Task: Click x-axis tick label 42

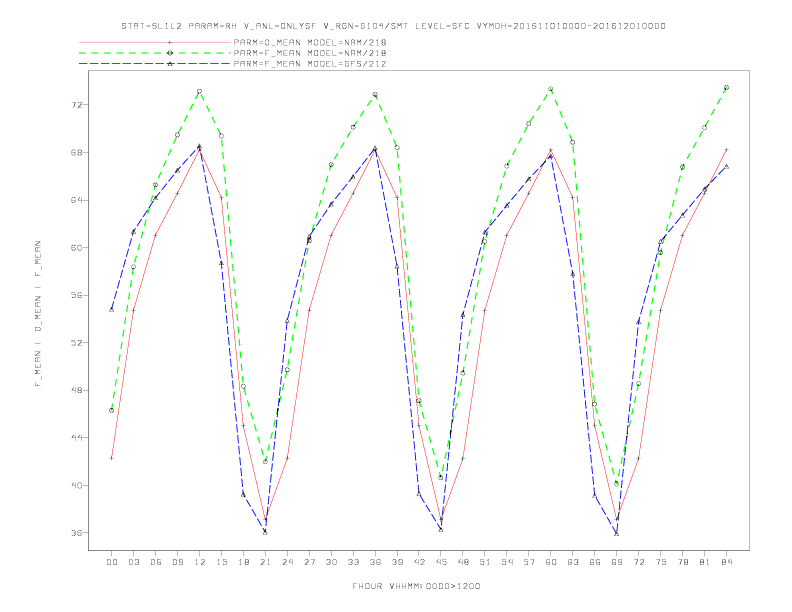Action: click(419, 562)
